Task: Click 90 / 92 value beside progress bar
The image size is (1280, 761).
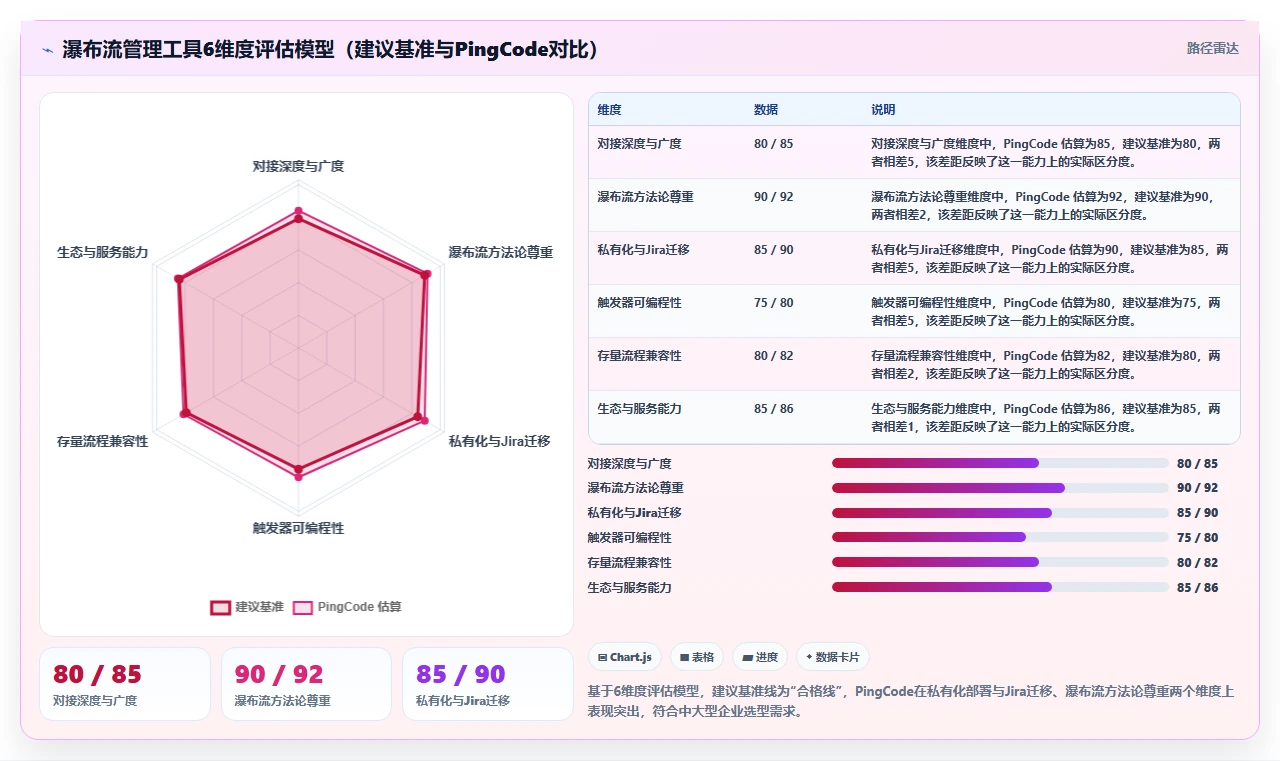Action: point(1197,488)
